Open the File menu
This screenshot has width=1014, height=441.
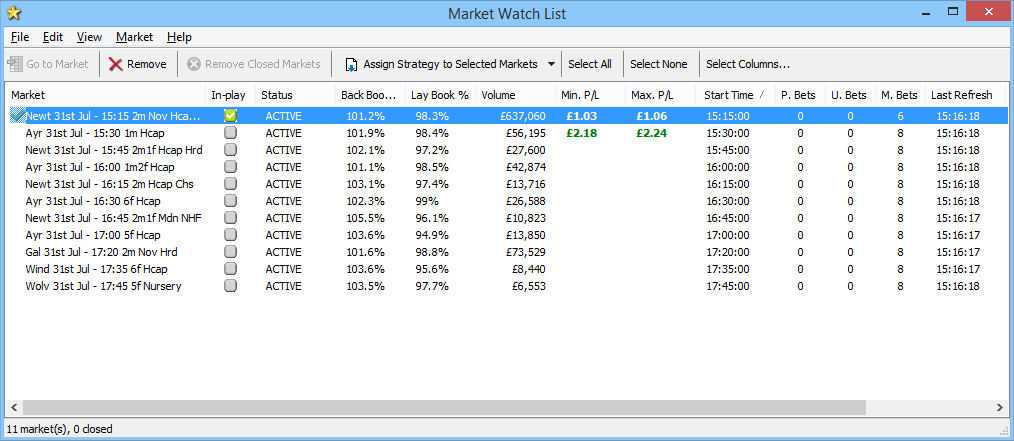pos(20,37)
